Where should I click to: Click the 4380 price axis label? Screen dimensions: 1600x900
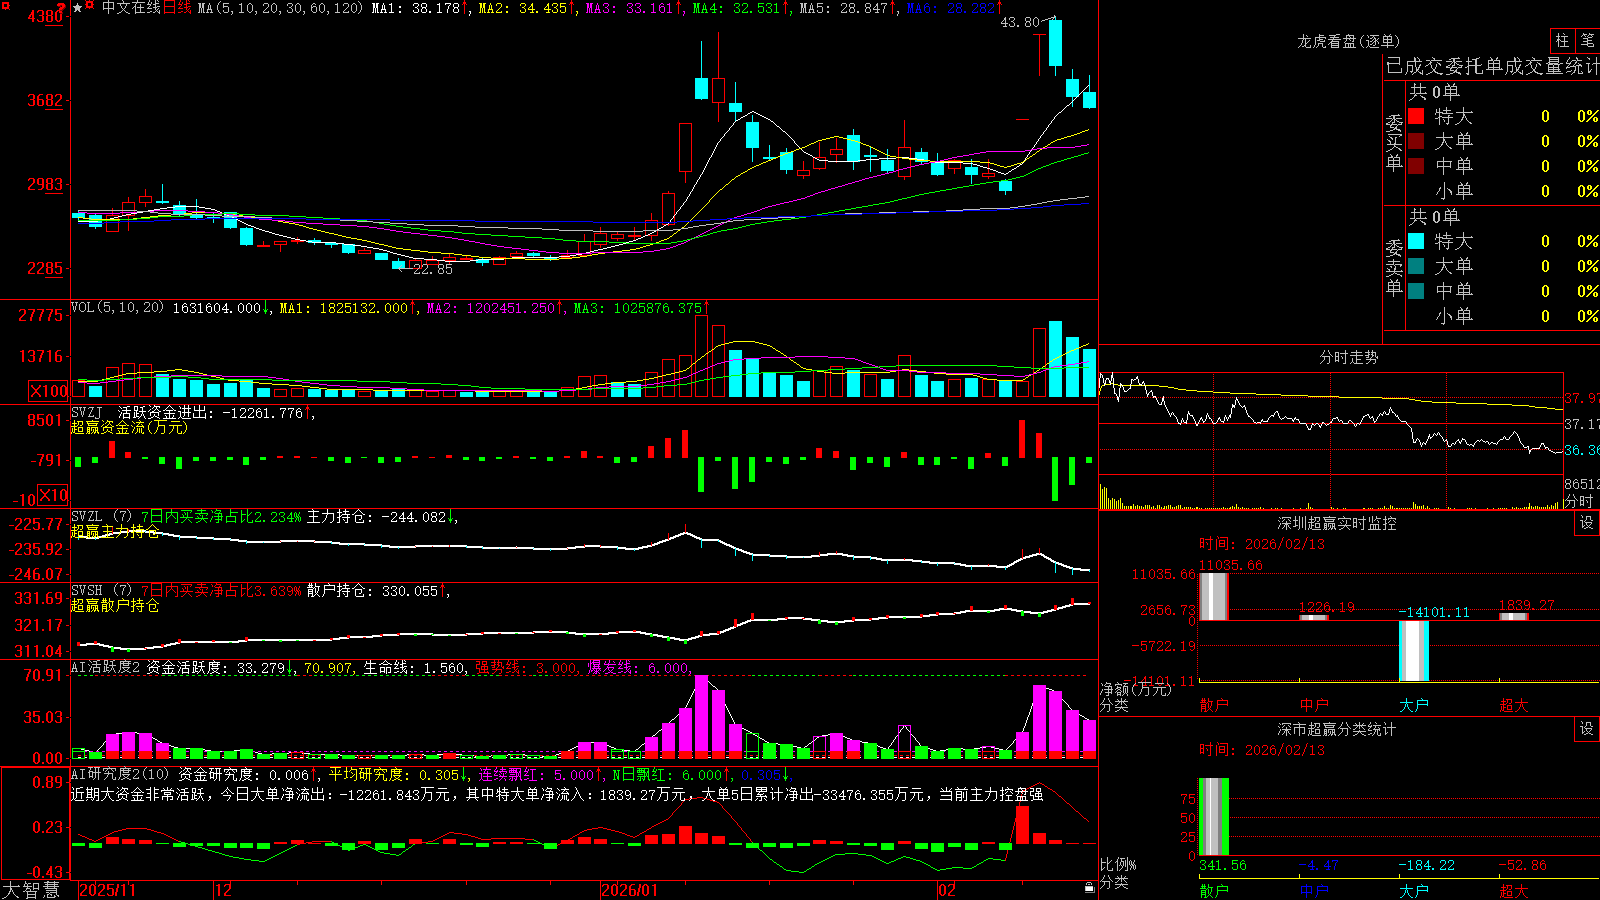pos(46,16)
